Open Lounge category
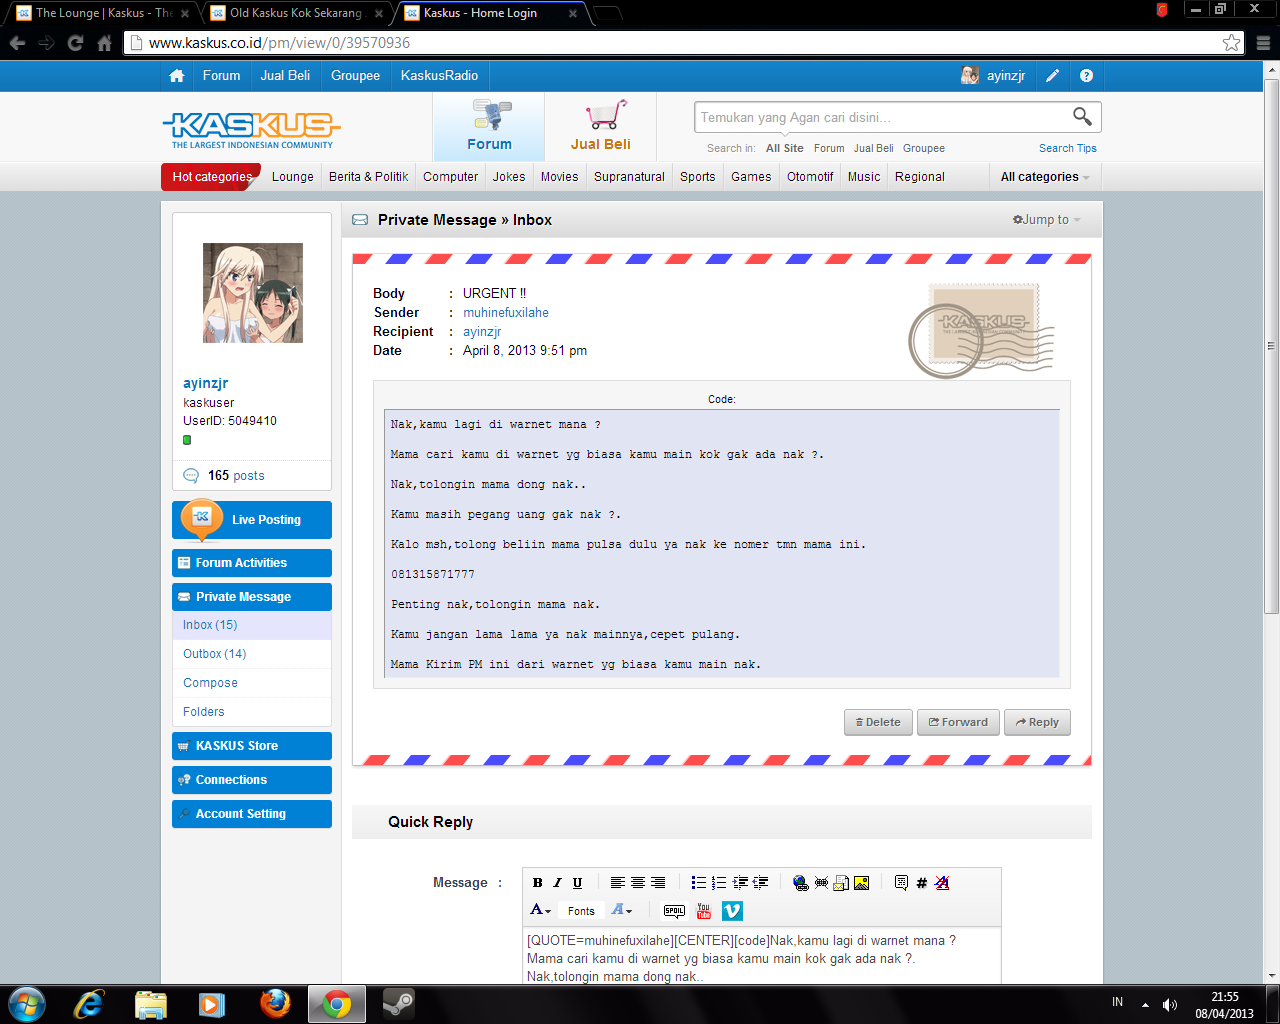 point(293,177)
